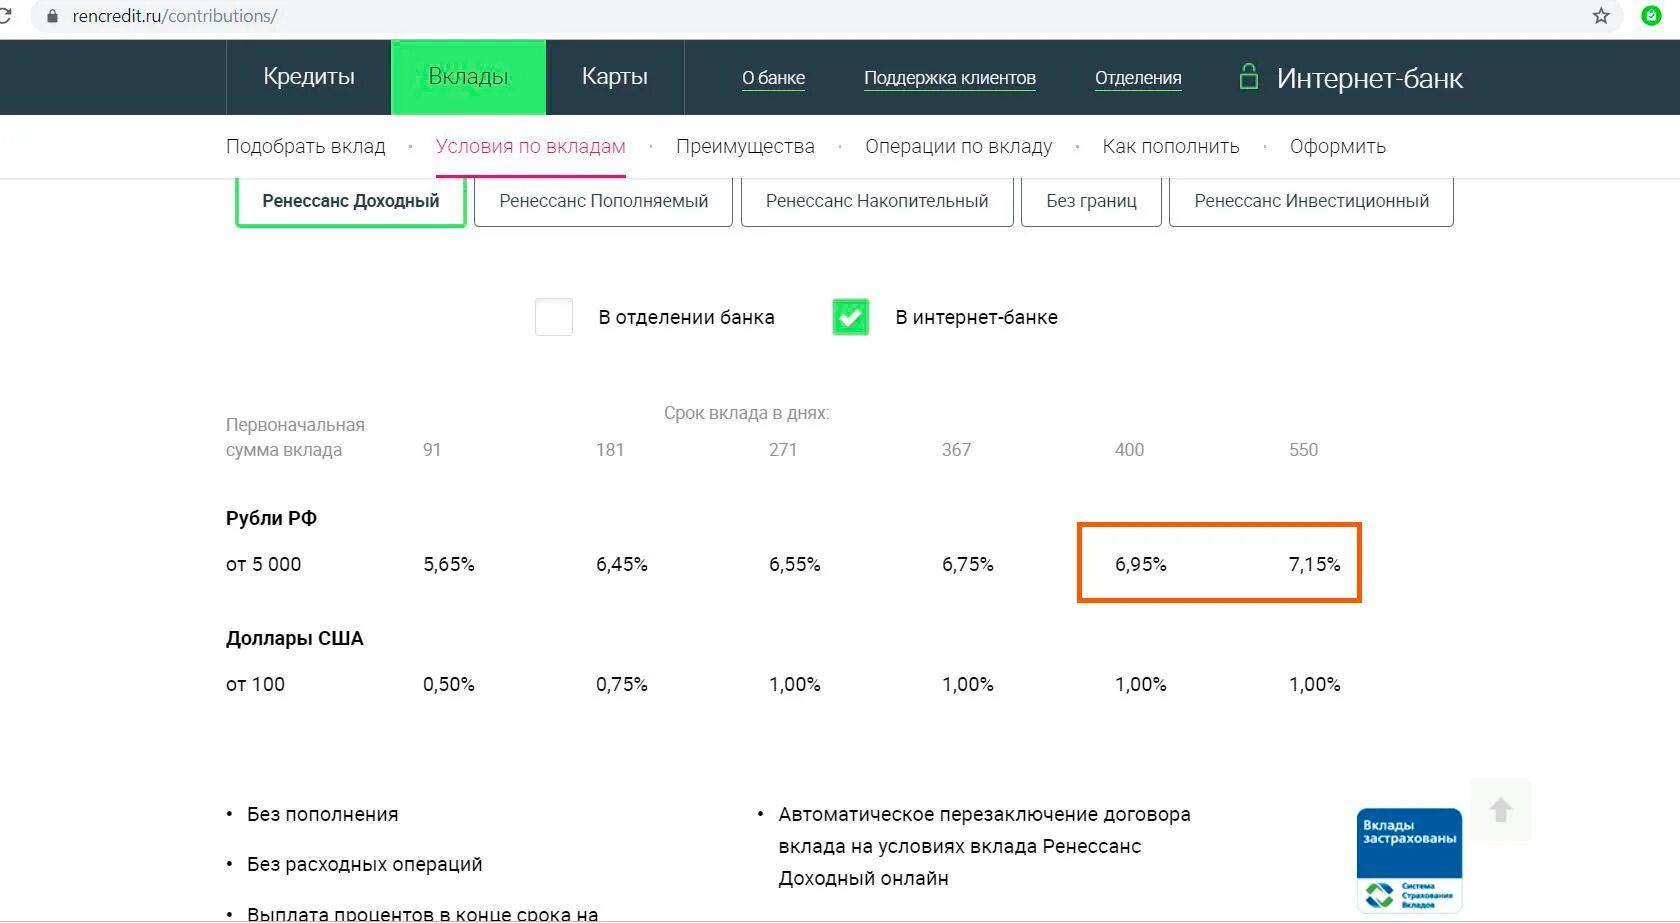Click the green browser extension icon
This screenshot has width=1680, height=923.
1652,16
